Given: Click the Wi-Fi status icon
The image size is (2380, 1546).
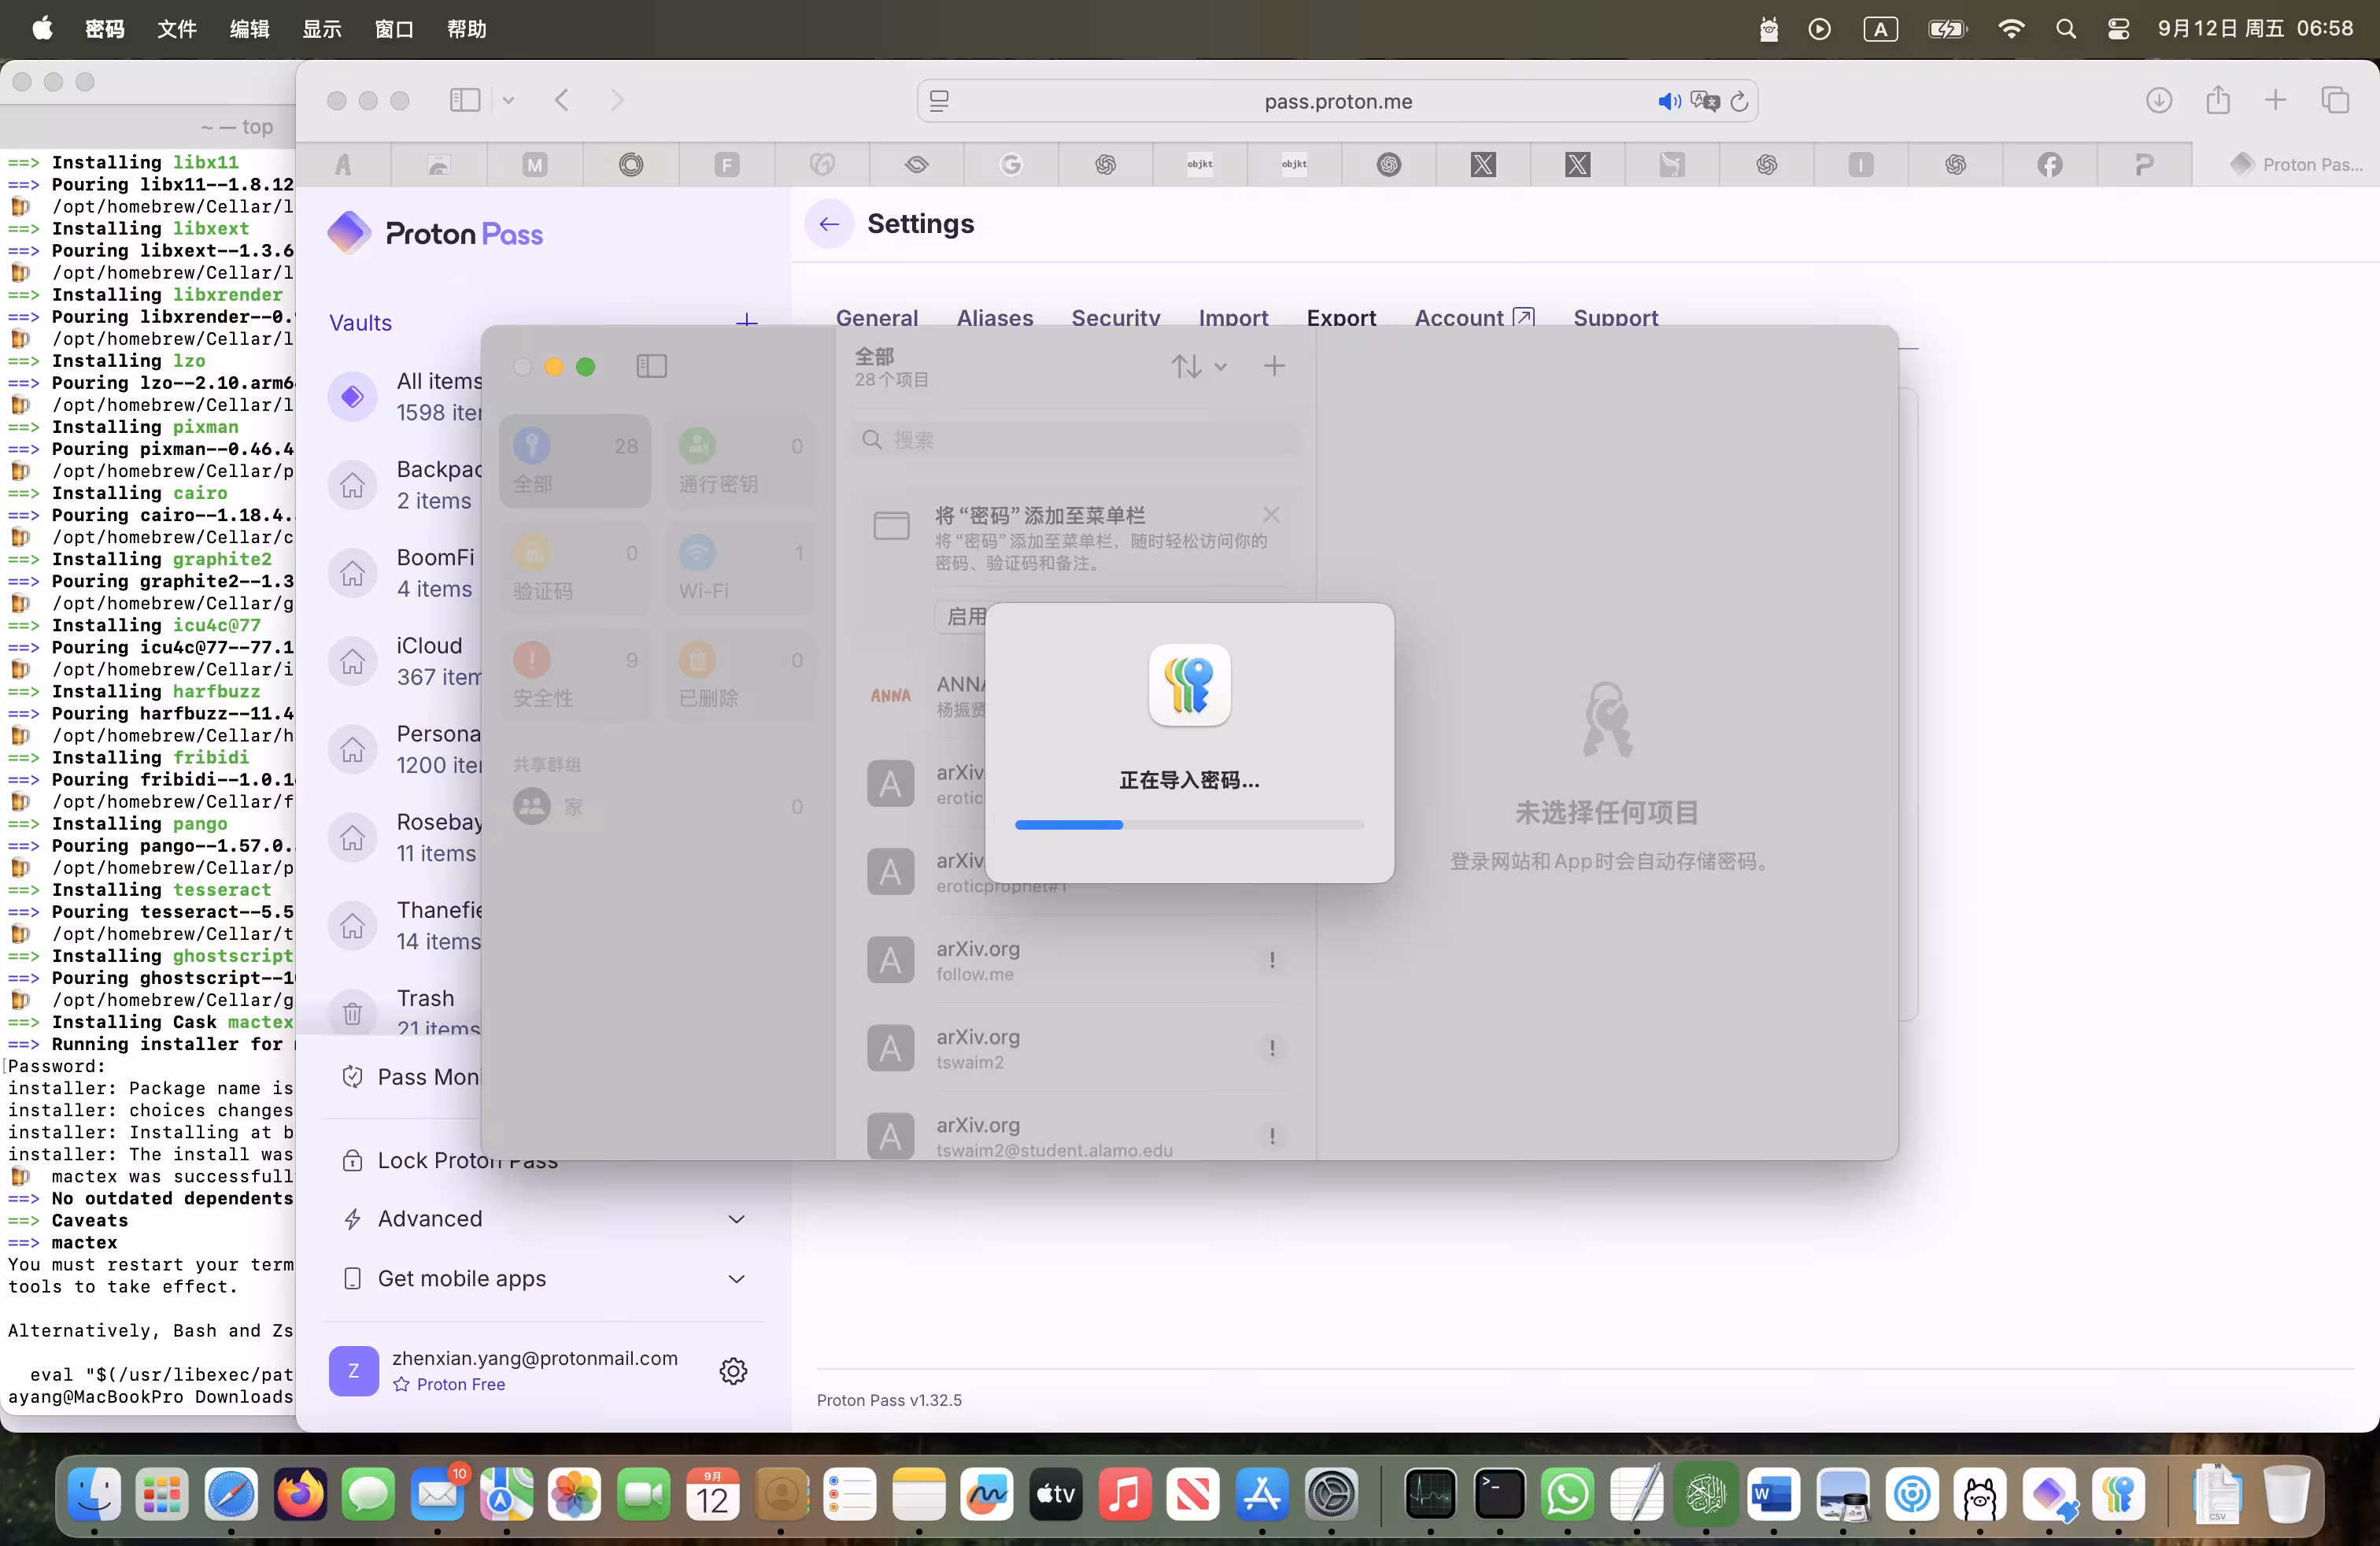Looking at the screenshot, I should (x=2011, y=28).
